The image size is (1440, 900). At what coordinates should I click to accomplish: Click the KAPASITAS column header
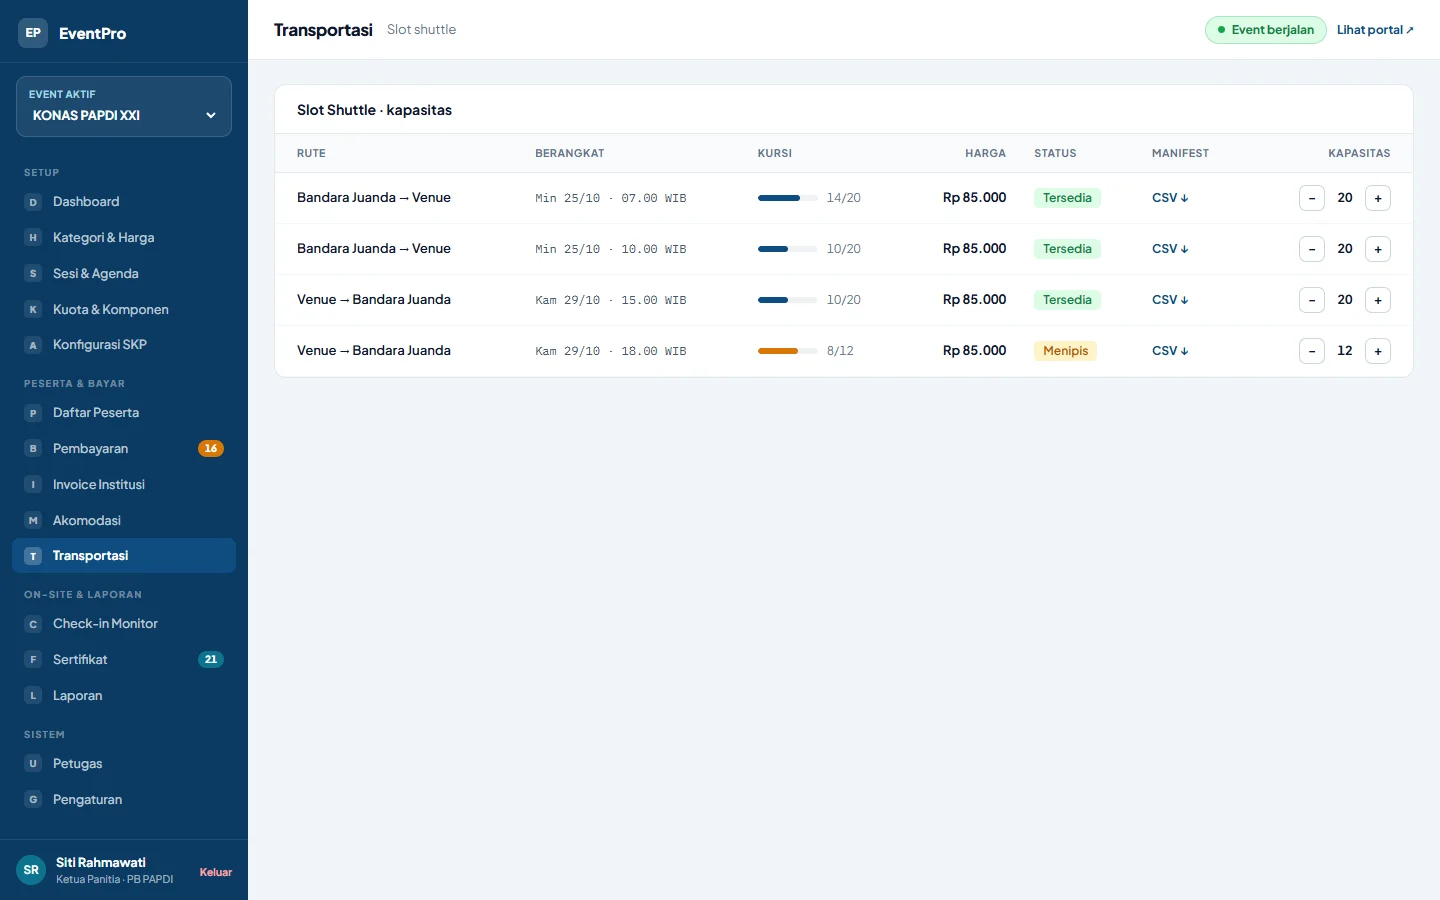(x=1359, y=154)
